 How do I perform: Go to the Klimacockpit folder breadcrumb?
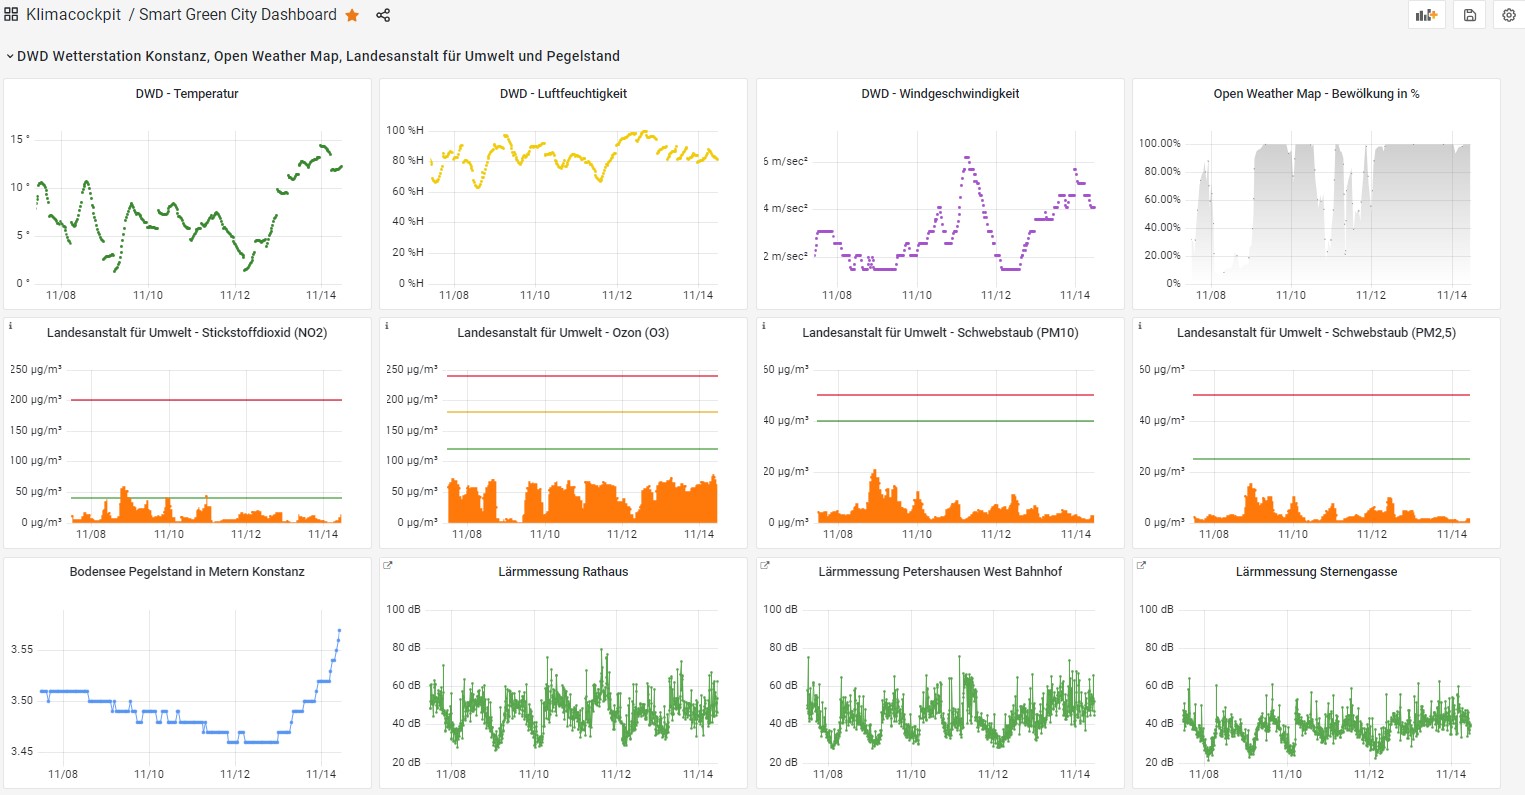pyautogui.click(x=73, y=15)
